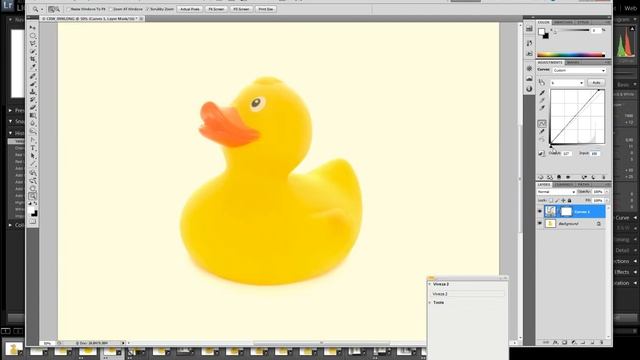Hide the Background layer
This screenshot has height=360, width=640.
coord(540,224)
